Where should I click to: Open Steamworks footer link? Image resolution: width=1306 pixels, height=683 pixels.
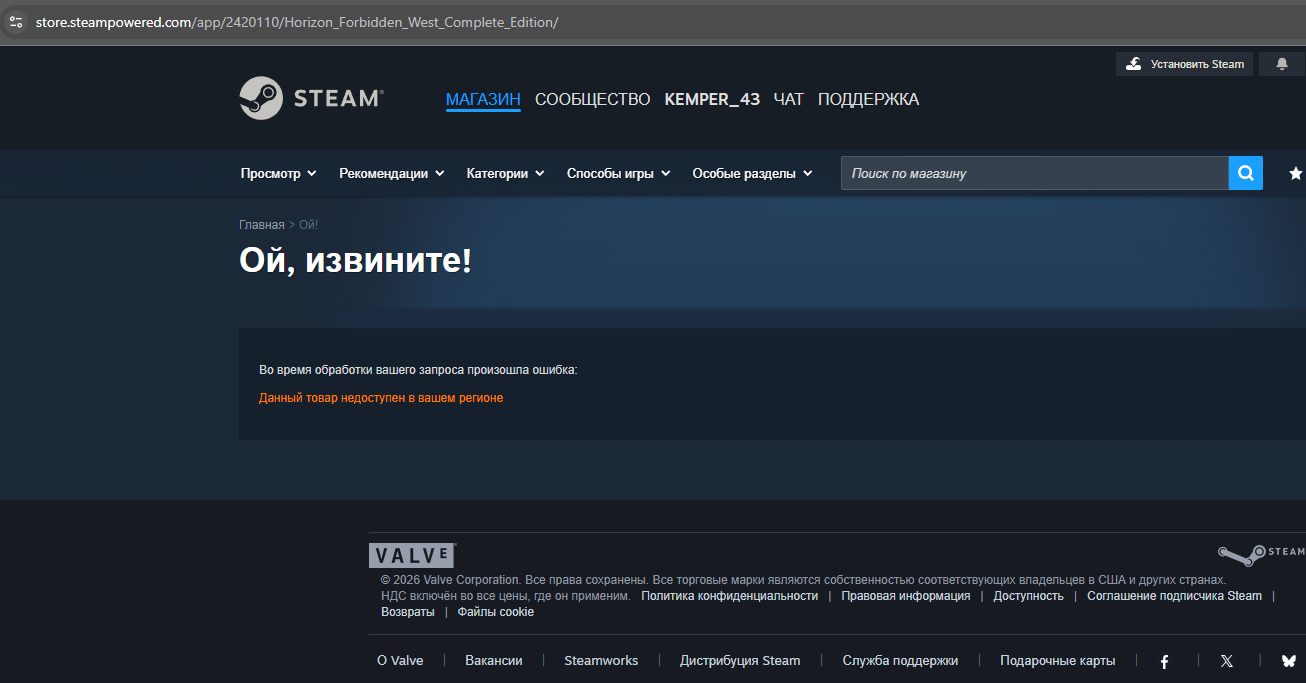pyautogui.click(x=601, y=660)
